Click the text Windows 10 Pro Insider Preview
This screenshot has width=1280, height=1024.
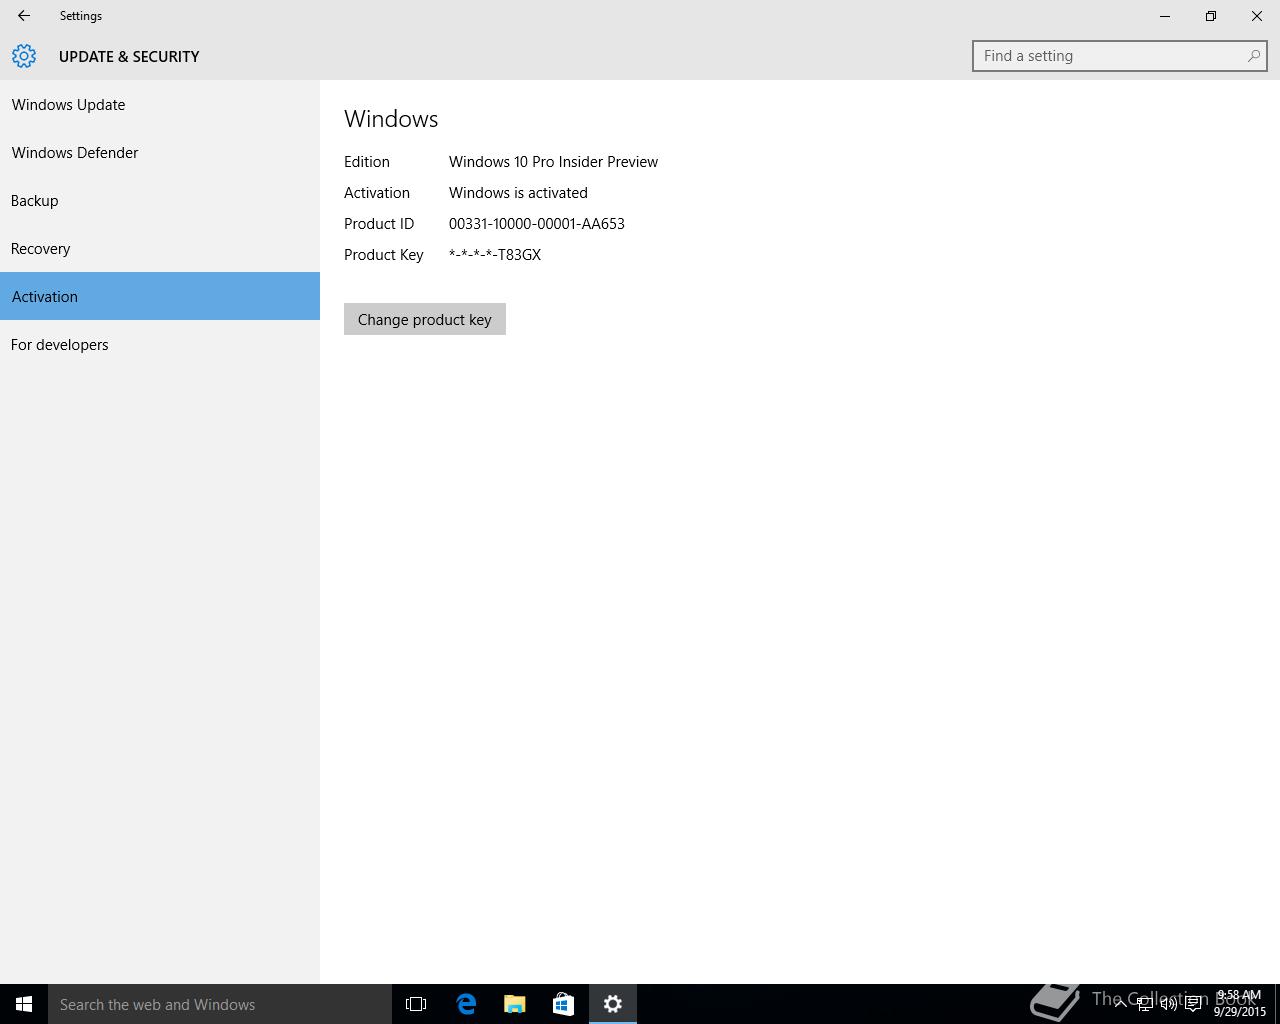553,161
